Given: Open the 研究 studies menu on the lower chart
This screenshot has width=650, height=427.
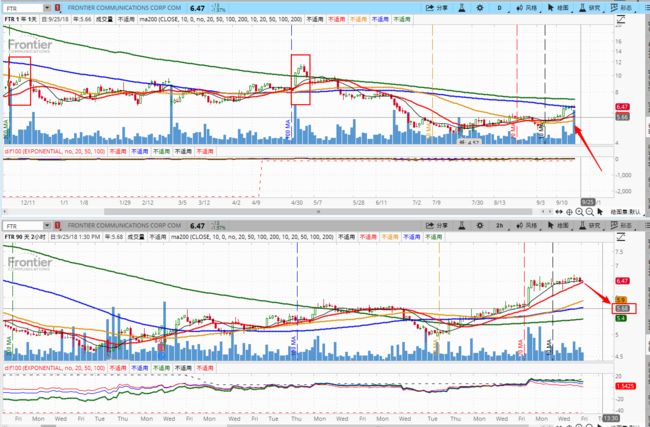Looking at the screenshot, I should pyautogui.click(x=590, y=226).
